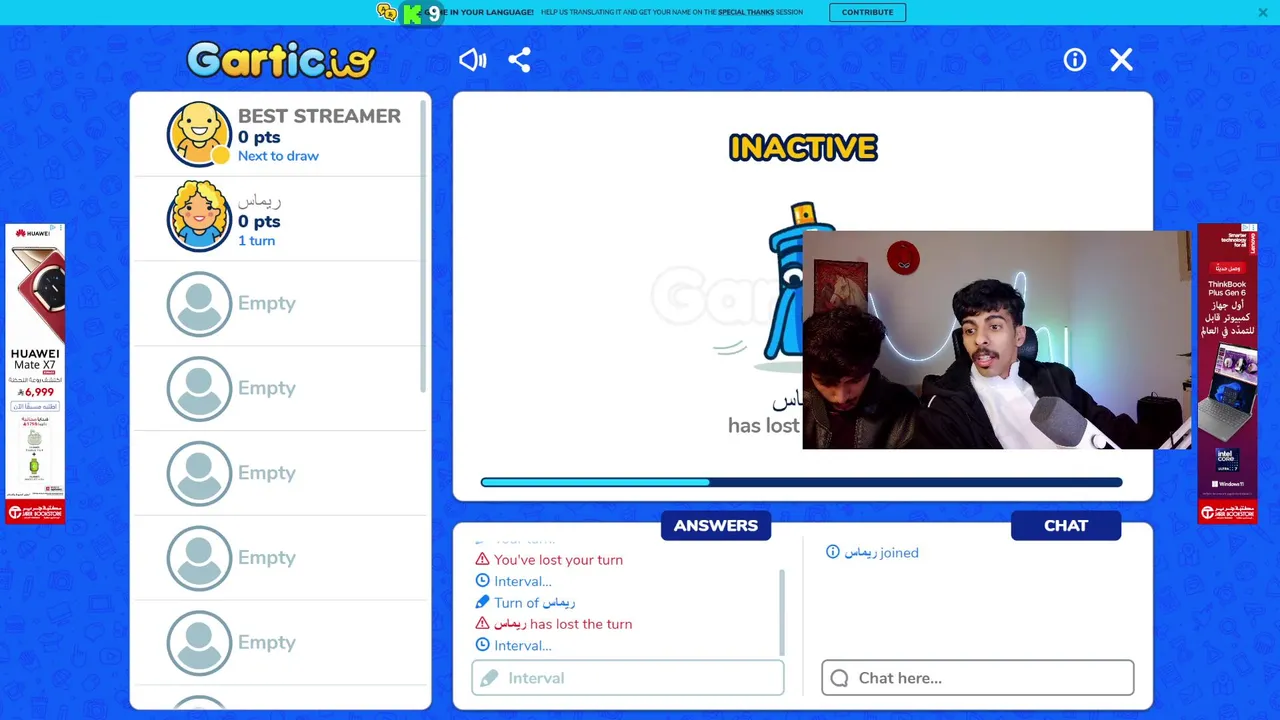This screenshot has width=1280, height=720.
Task: Click 'ريماس joined' chat message
Action: 881,552
